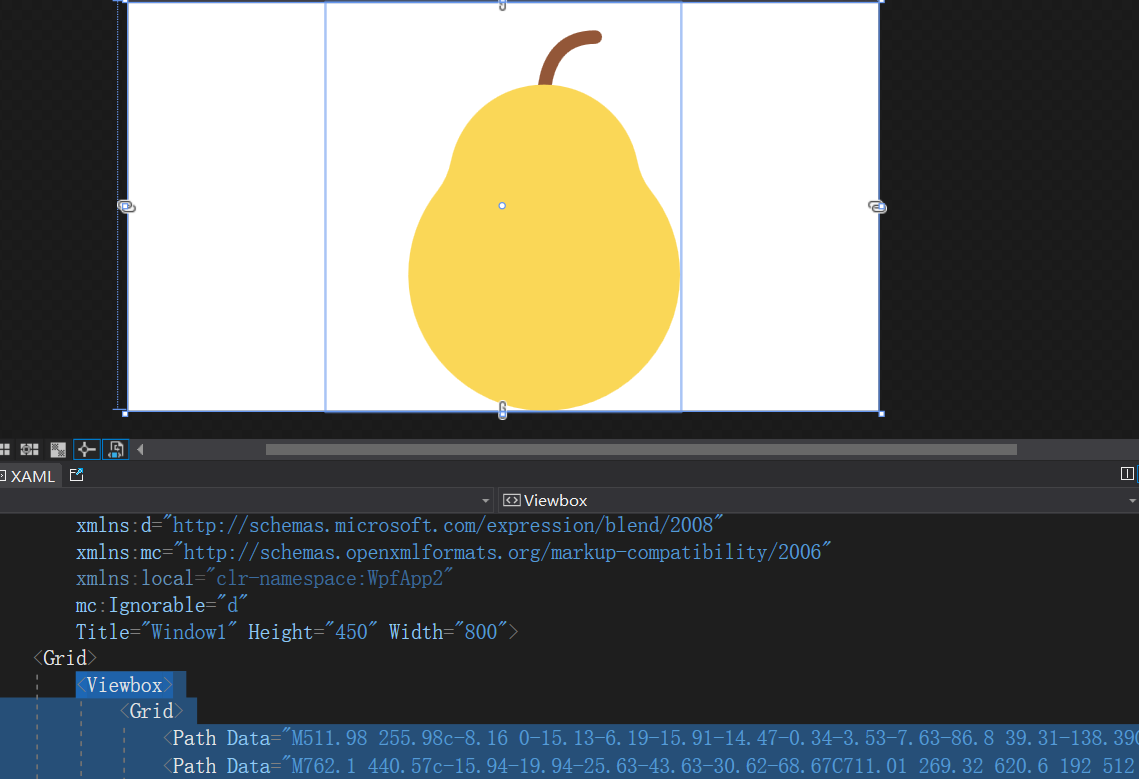Click the left scroll arrow of designer scrollbar

tap(140, 450)
